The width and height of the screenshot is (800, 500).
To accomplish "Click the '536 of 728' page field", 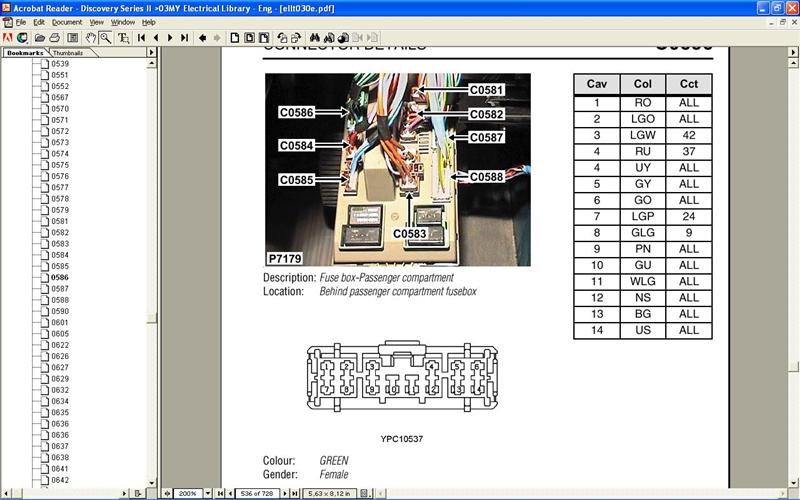I will tap(257, 493).
